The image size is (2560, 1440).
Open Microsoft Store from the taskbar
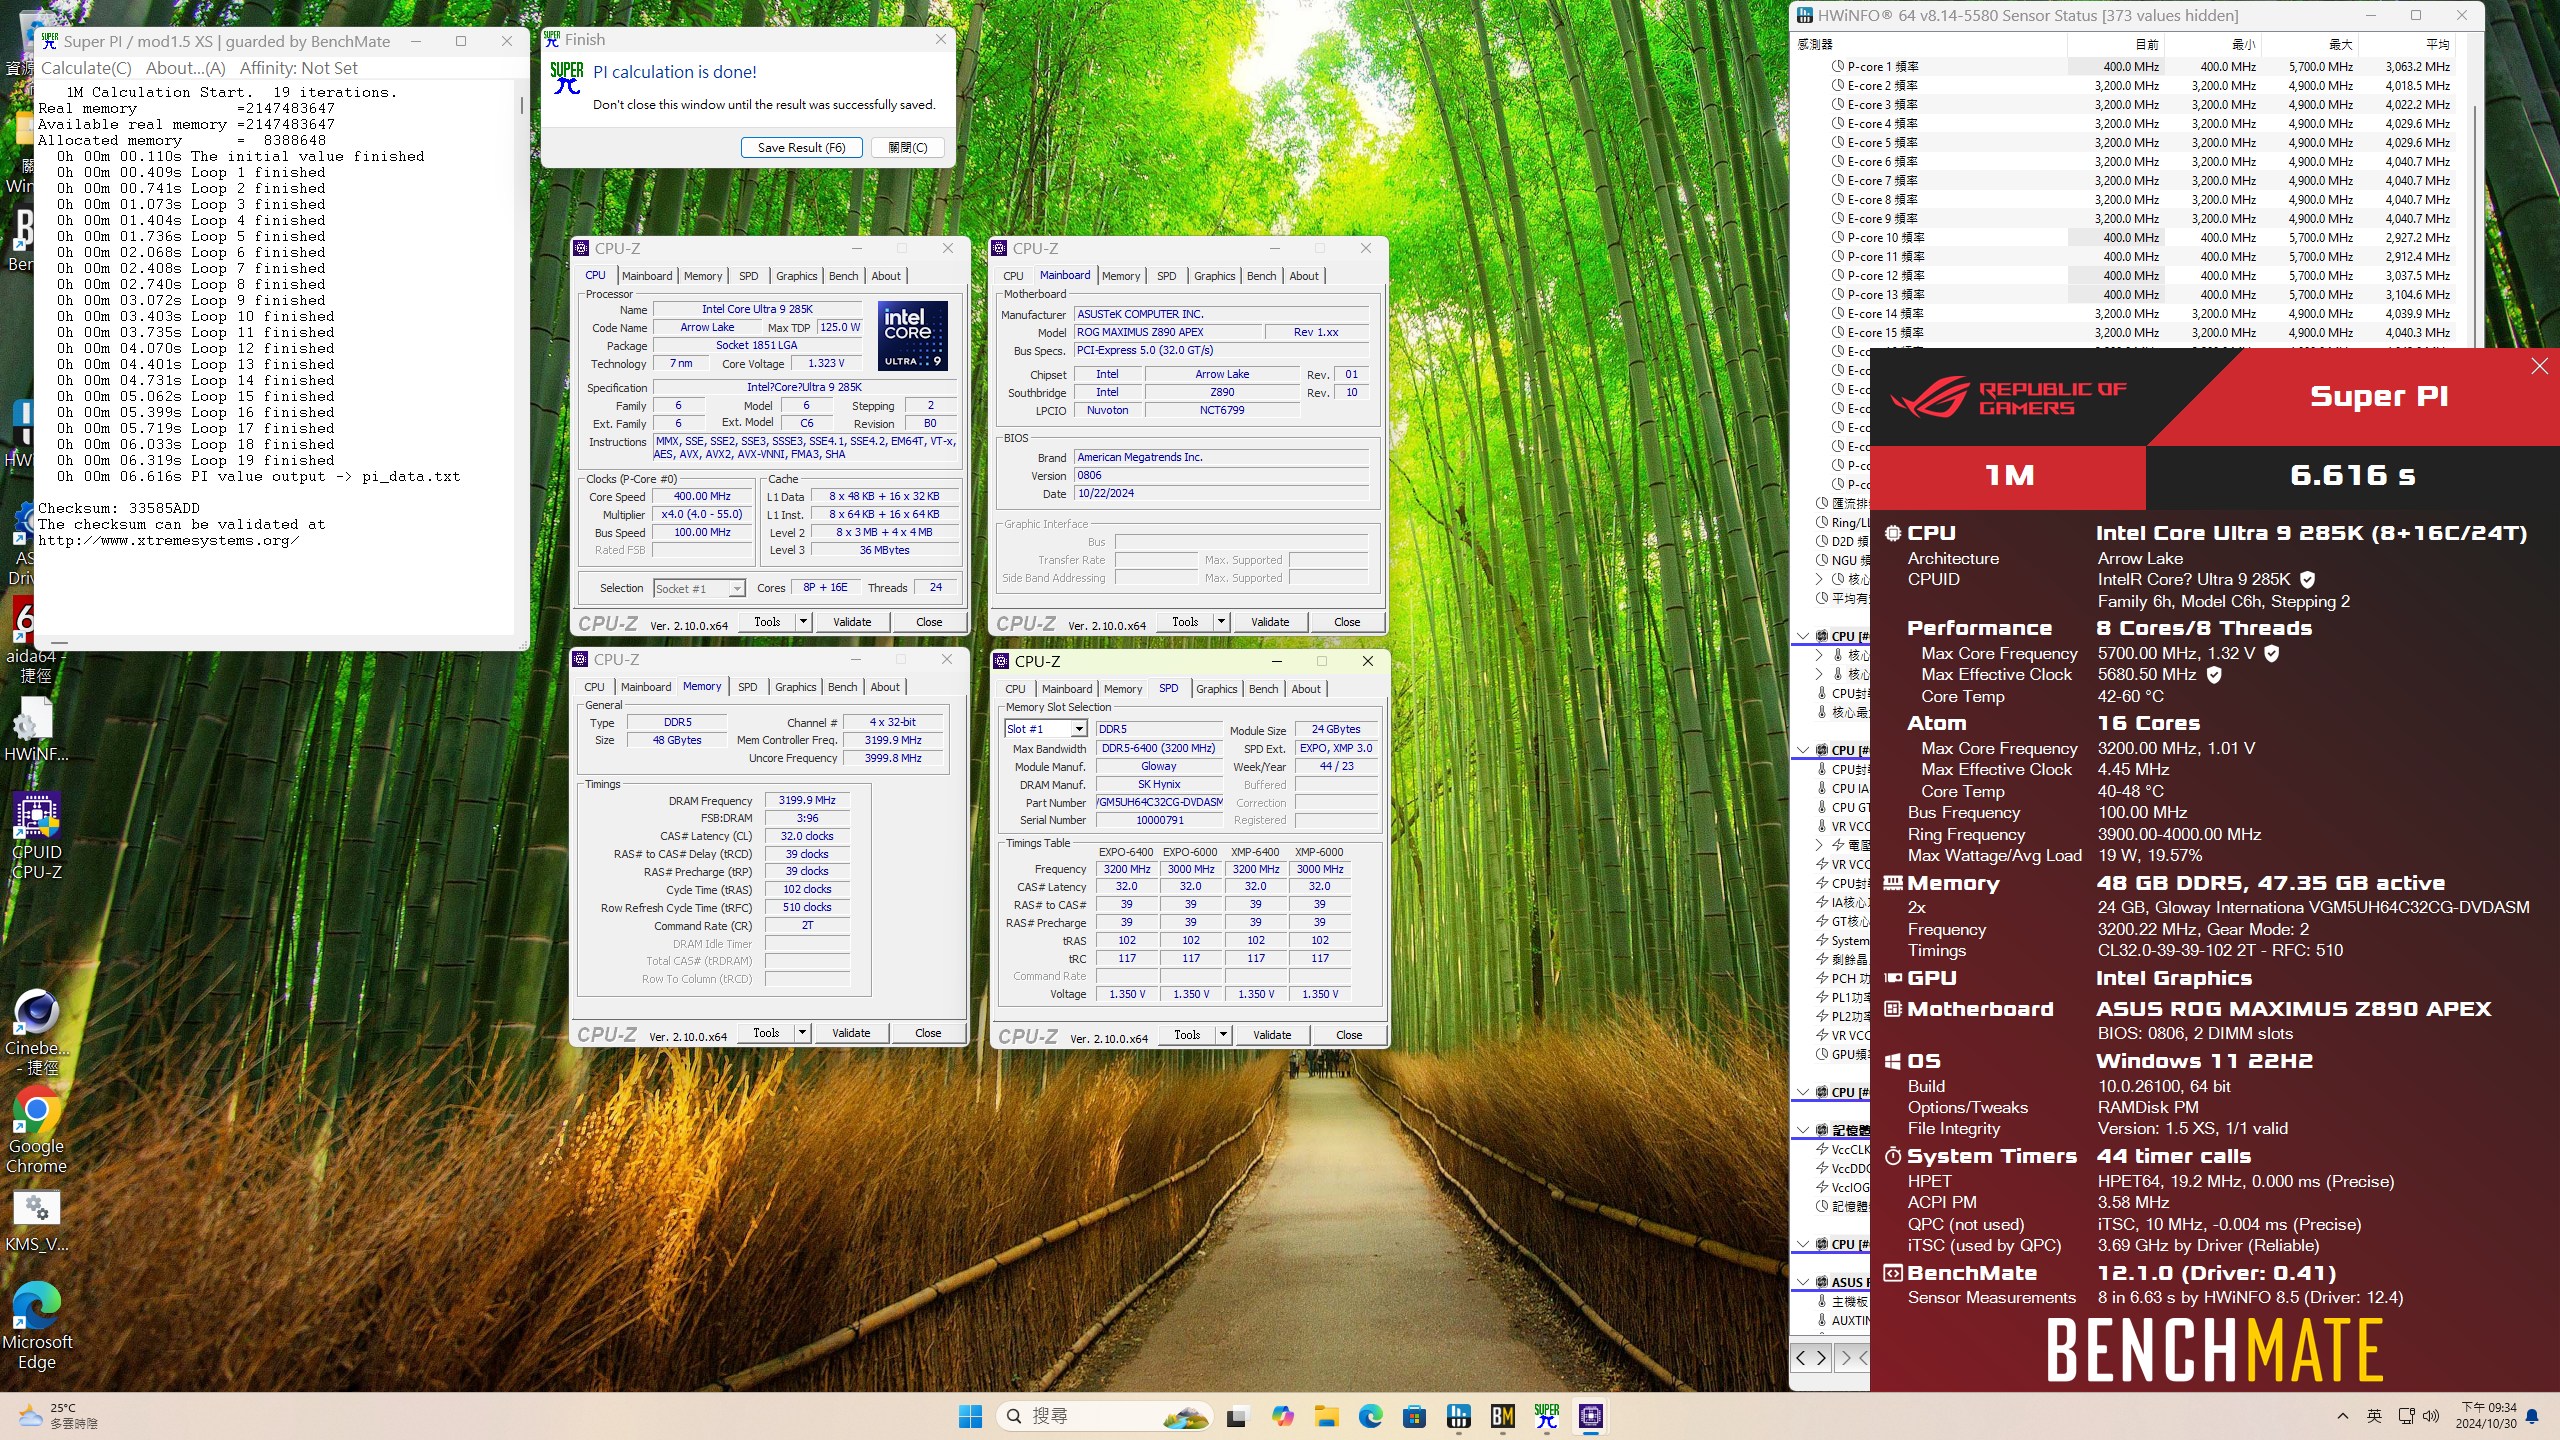coord(1414,1416)
